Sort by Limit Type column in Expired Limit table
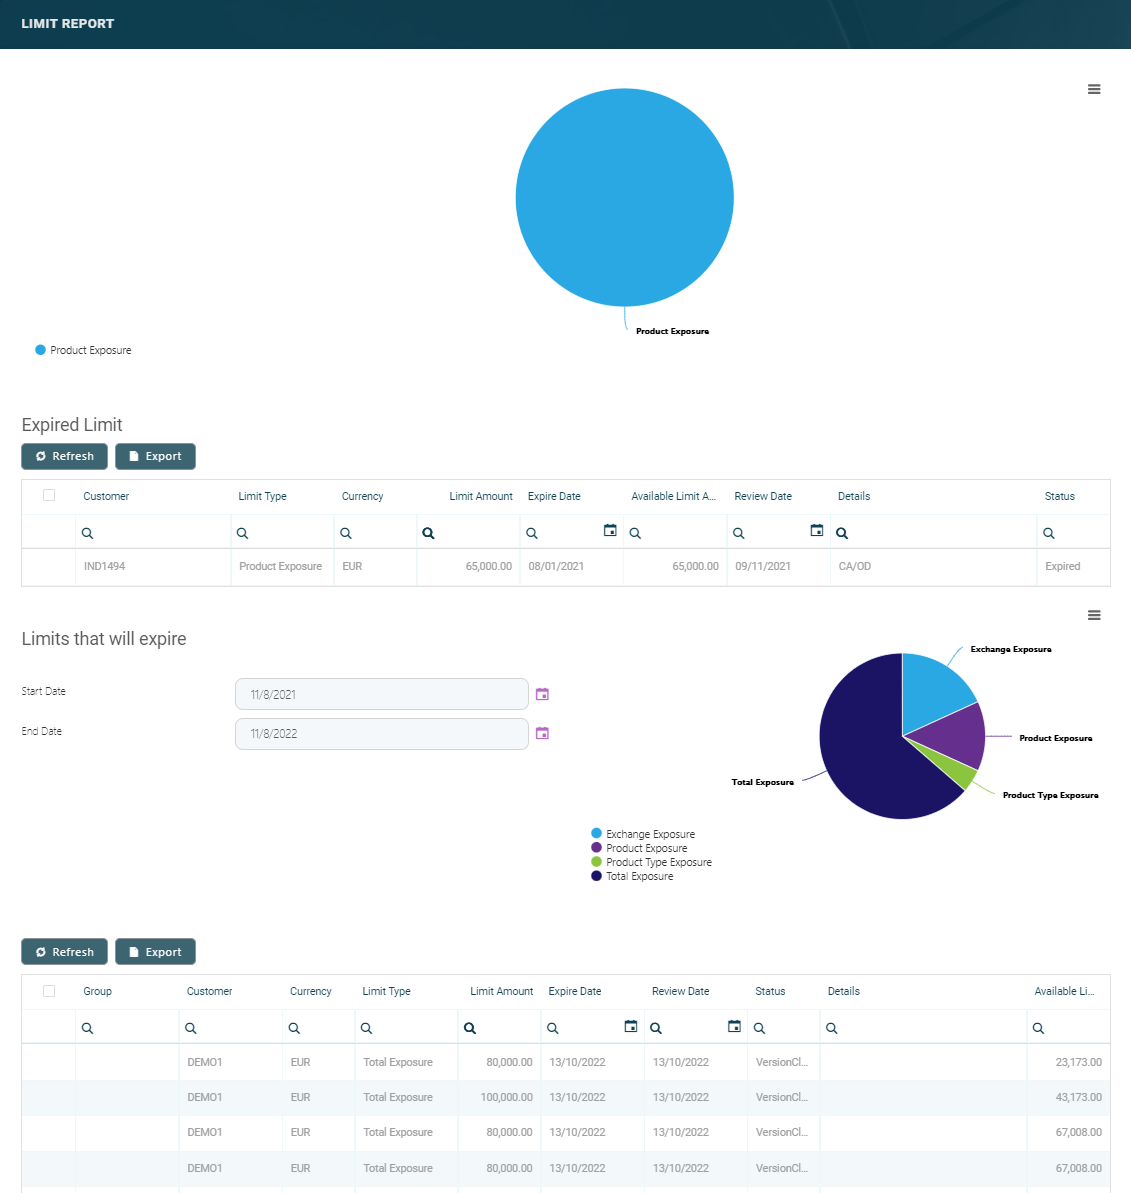Viewport: 1131px width, 1193px height. click(263, 496)
